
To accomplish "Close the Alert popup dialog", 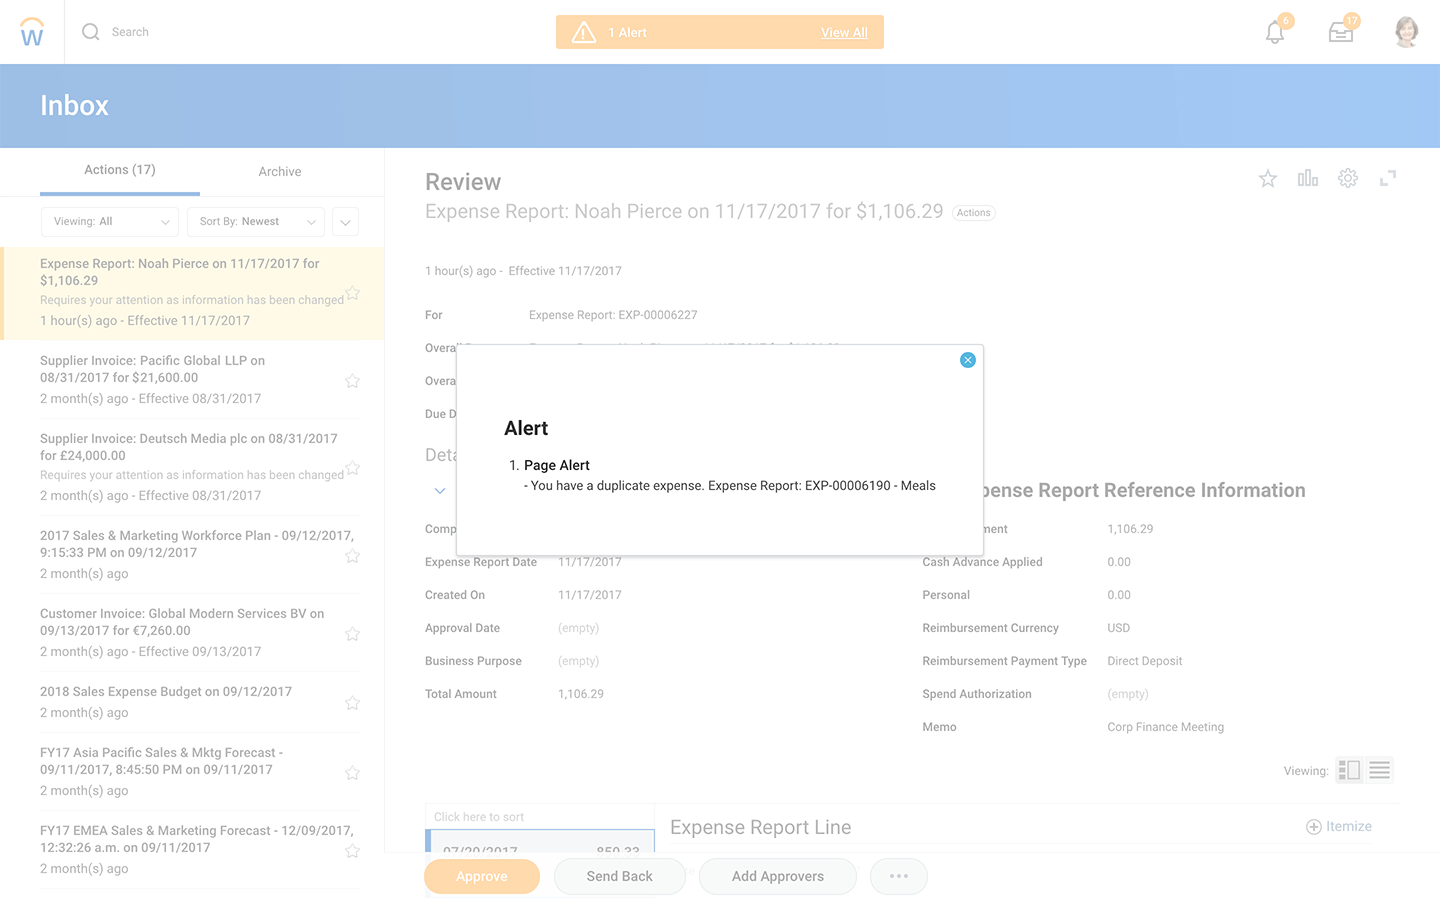I will [967, 360].
